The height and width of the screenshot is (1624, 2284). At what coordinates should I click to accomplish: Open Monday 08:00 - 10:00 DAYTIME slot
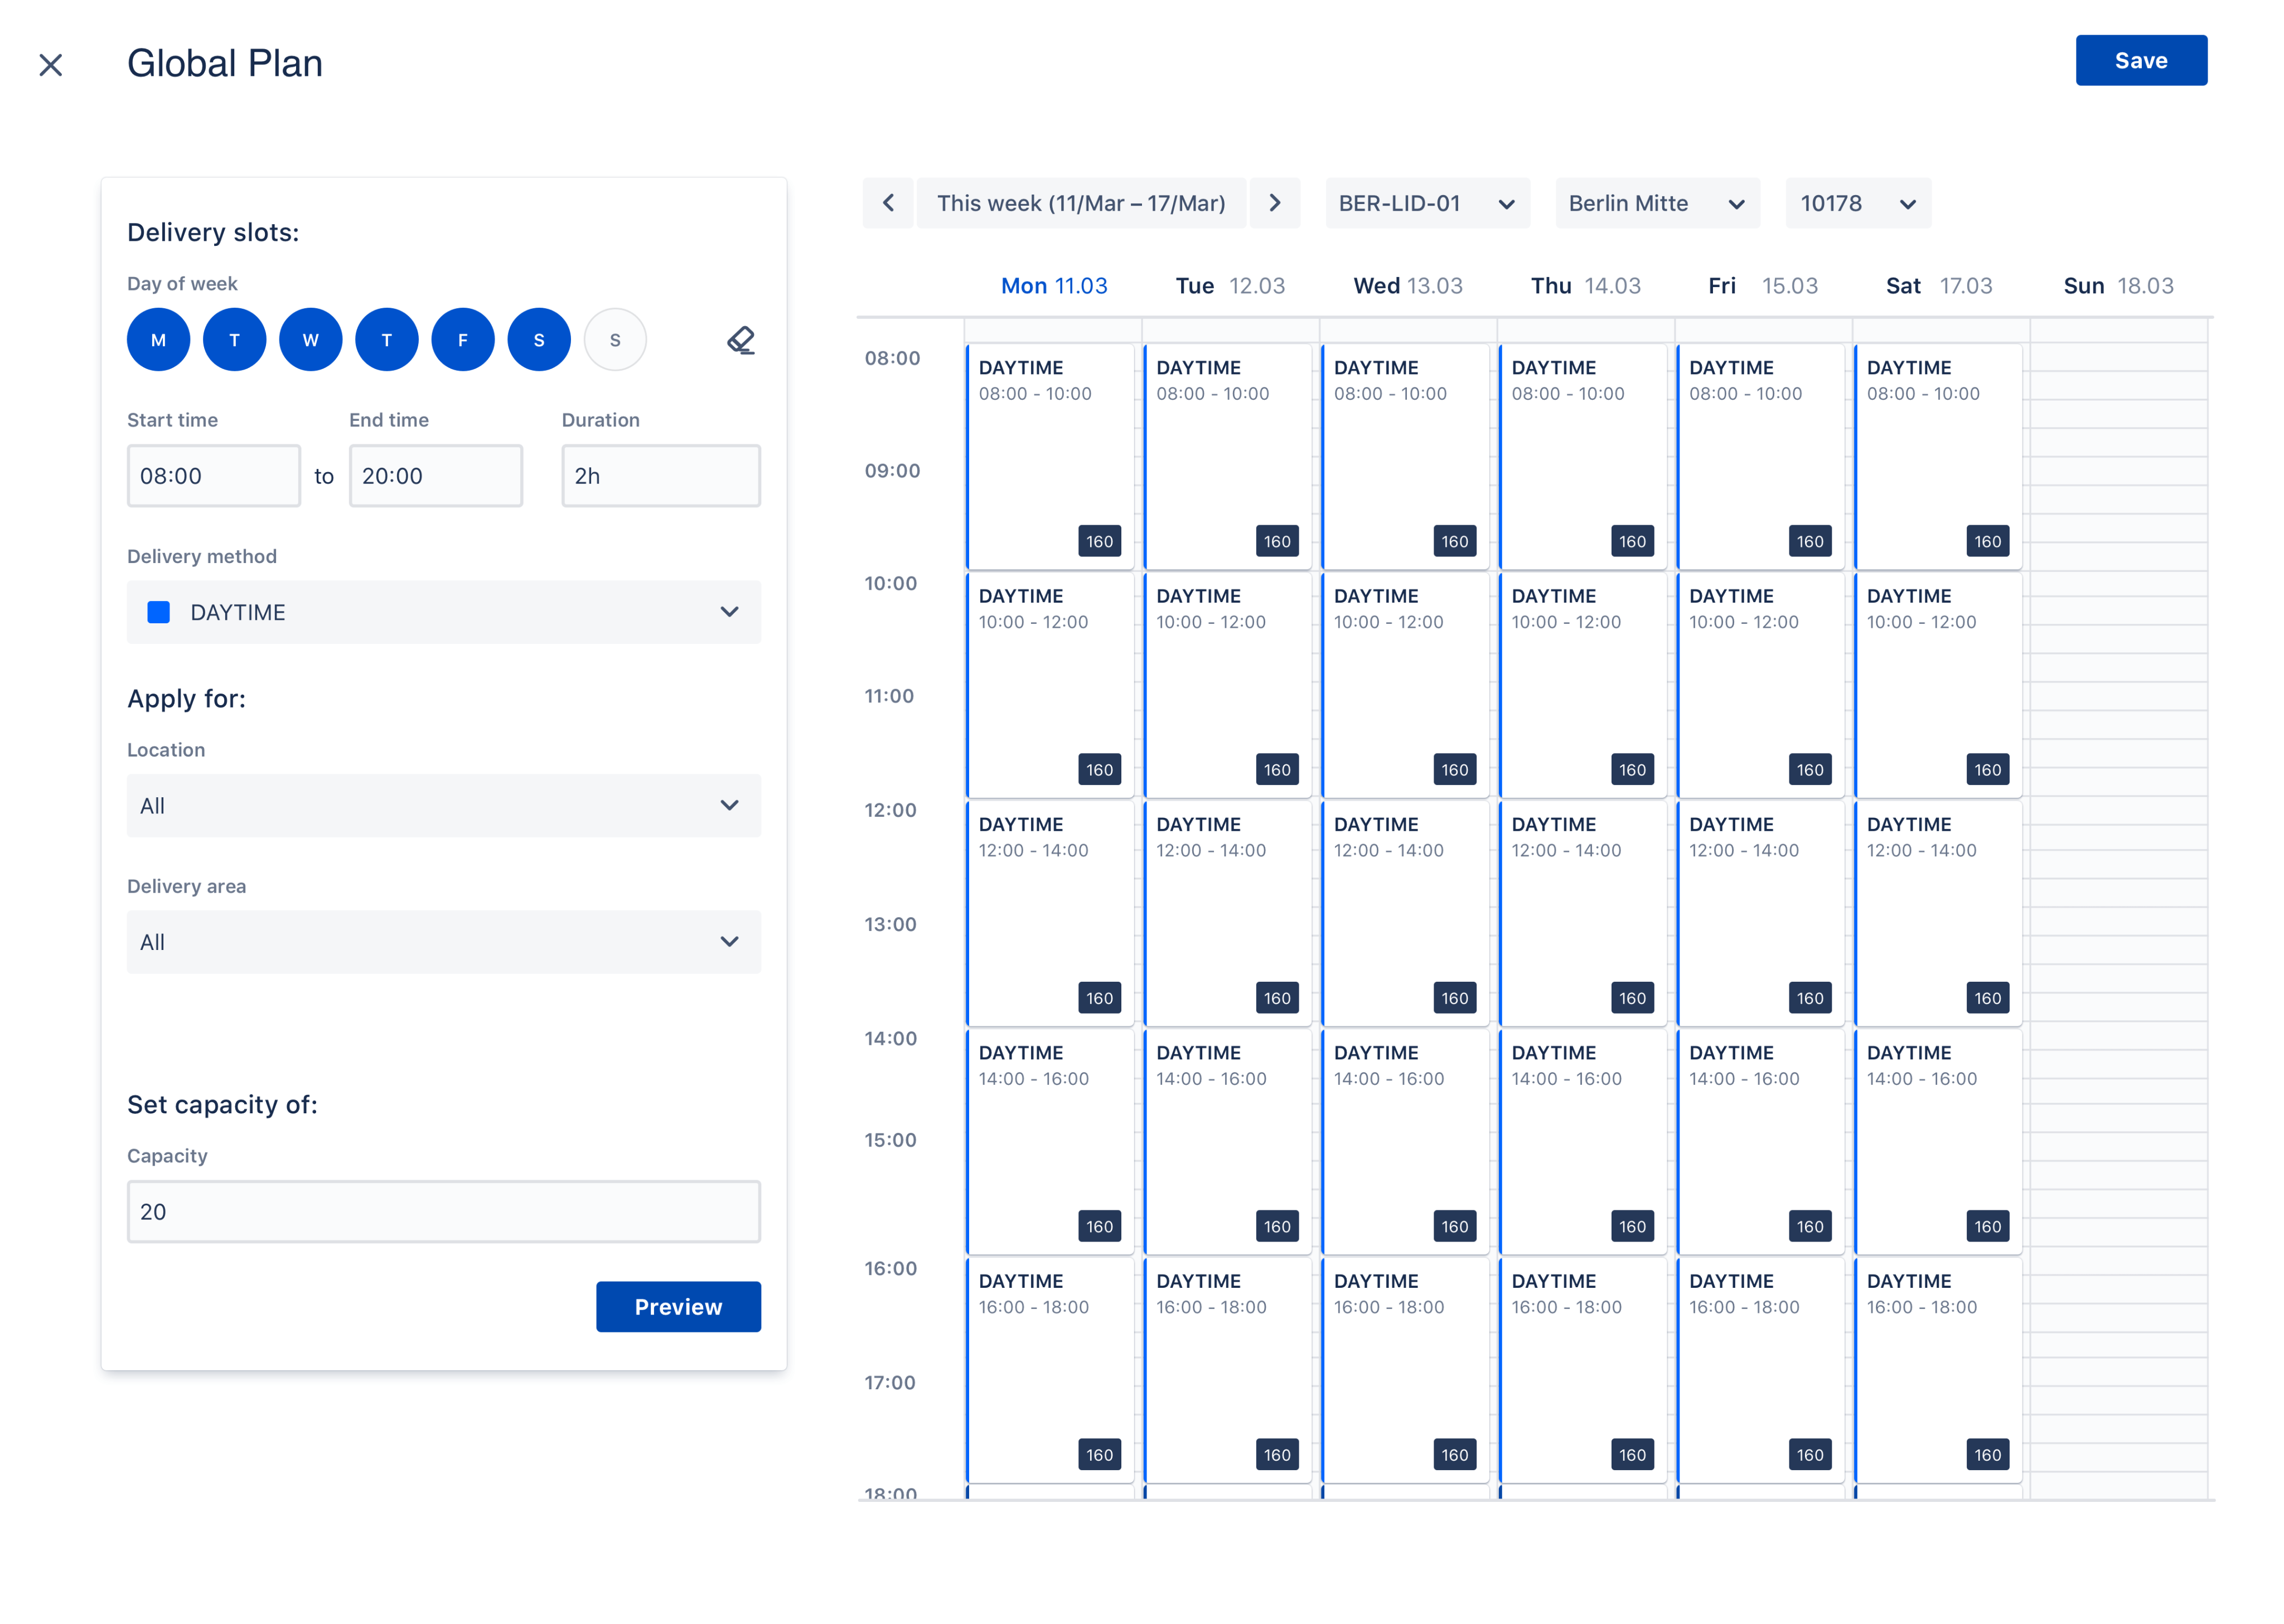pos(1050,456)
